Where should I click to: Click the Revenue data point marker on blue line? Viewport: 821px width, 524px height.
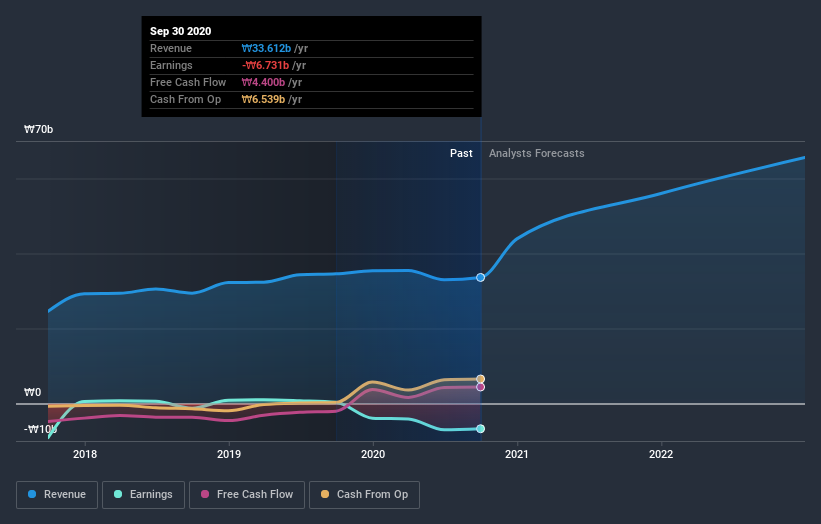click(480, 277)
